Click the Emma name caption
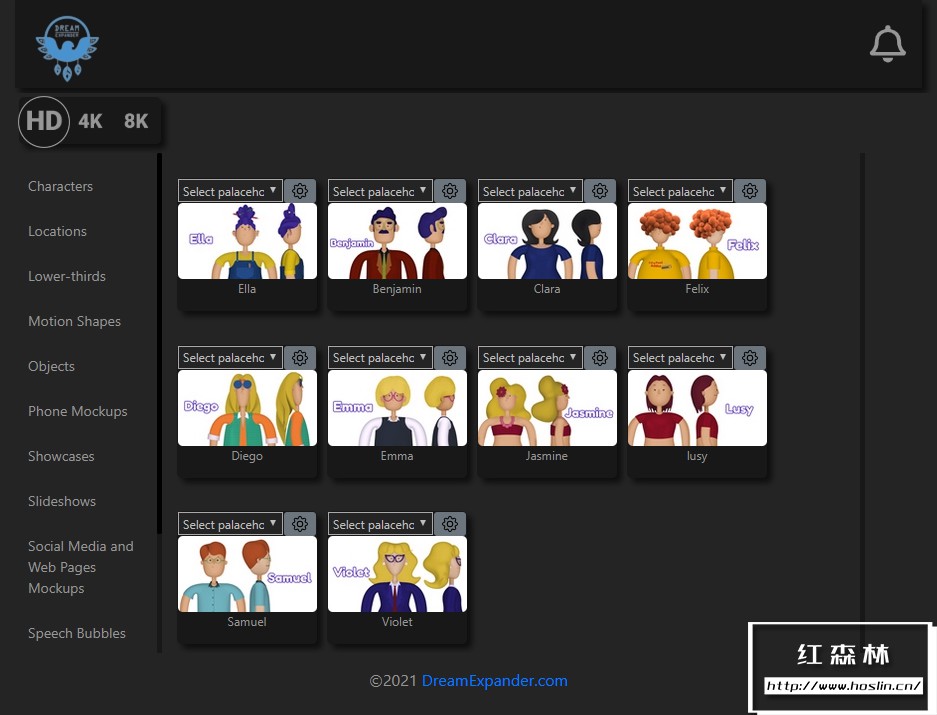Screen dimensions: 937x715 point(397,456)
